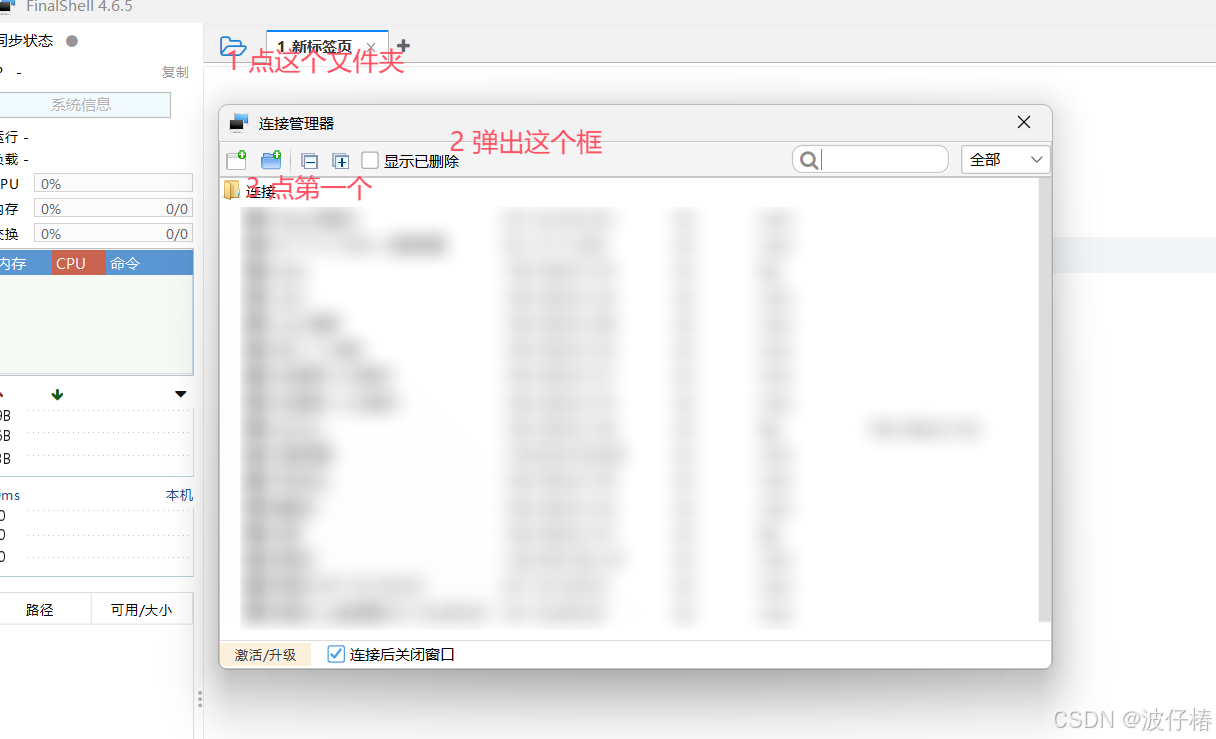Click the sync status gray dot
Image resolution: width=1216 pixels, height=739 pixels.
[71, 41]
